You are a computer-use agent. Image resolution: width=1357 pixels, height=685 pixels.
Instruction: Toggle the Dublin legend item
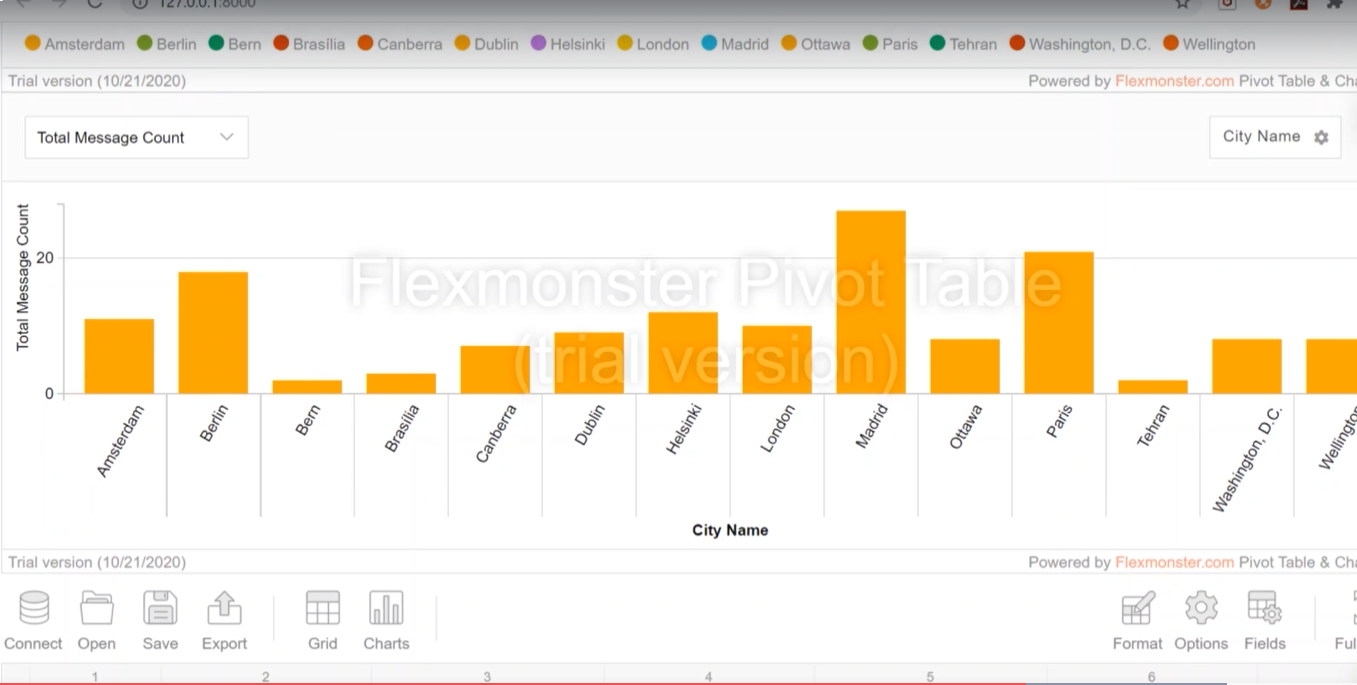486,44
